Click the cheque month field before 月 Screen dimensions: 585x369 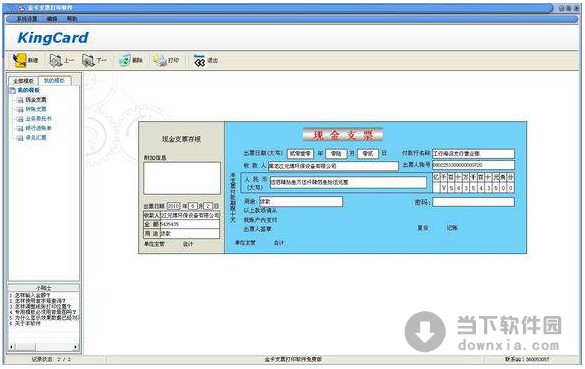(336, 154)
